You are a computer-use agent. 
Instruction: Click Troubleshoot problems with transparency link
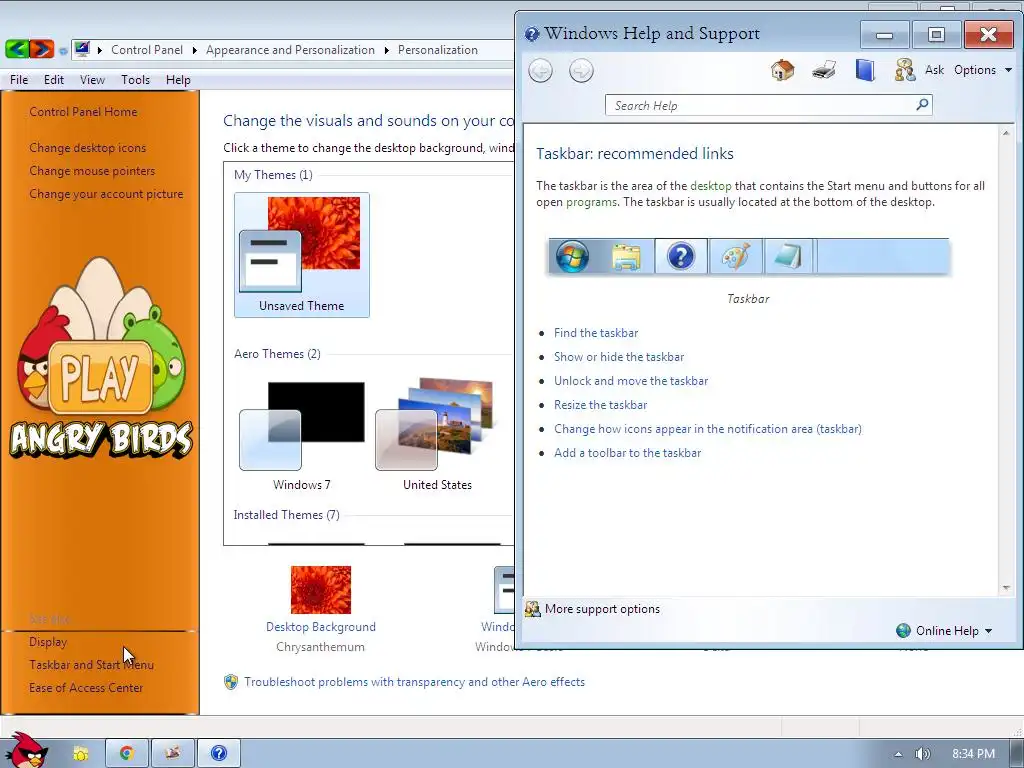tap(414, 682)
